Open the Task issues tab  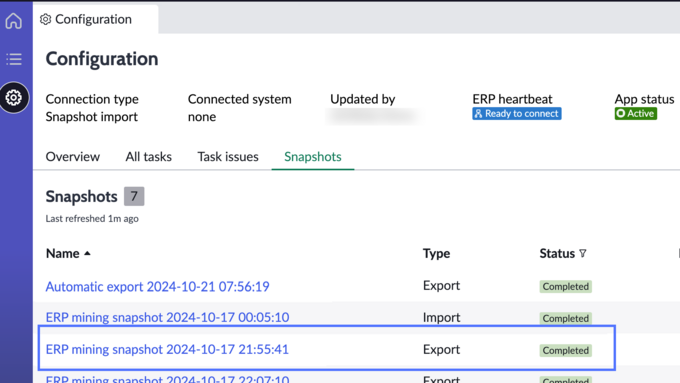(228, 157)
